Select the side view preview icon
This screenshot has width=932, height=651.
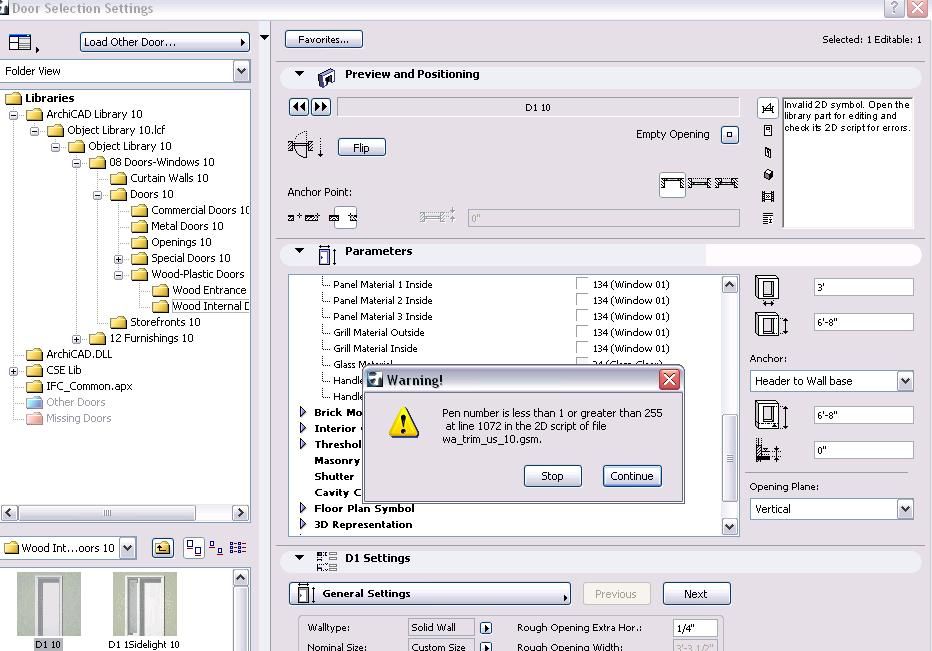coord(768,152)
